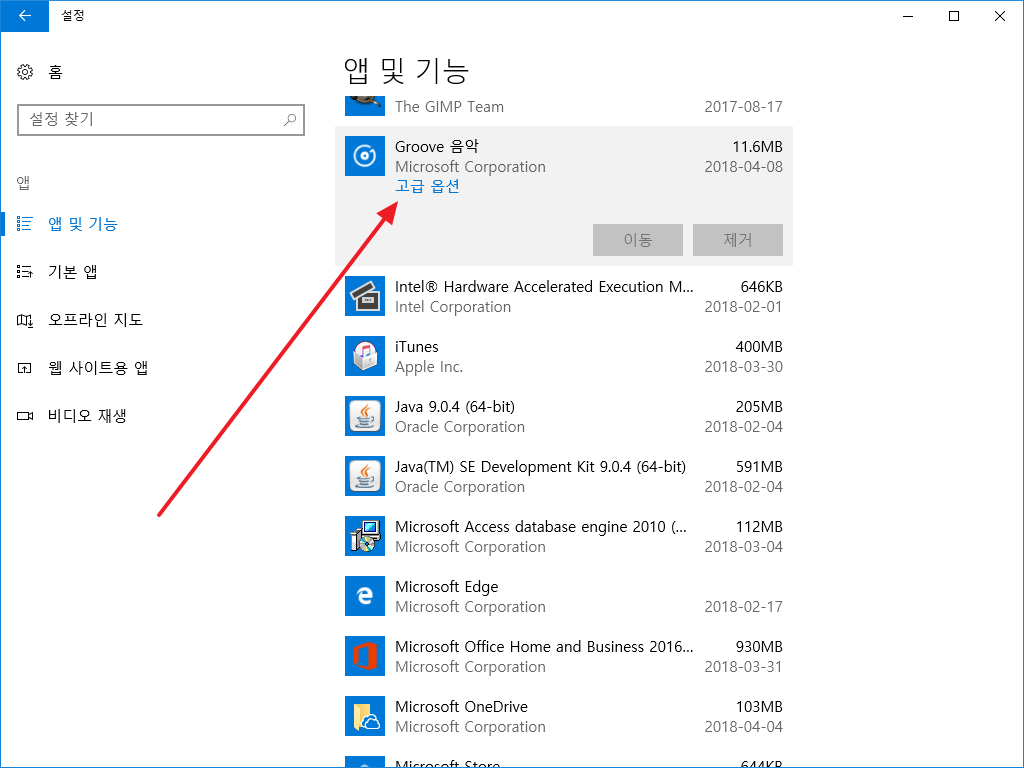
Task: Open the 앱 및 기능 section
Action: [83, 224]
